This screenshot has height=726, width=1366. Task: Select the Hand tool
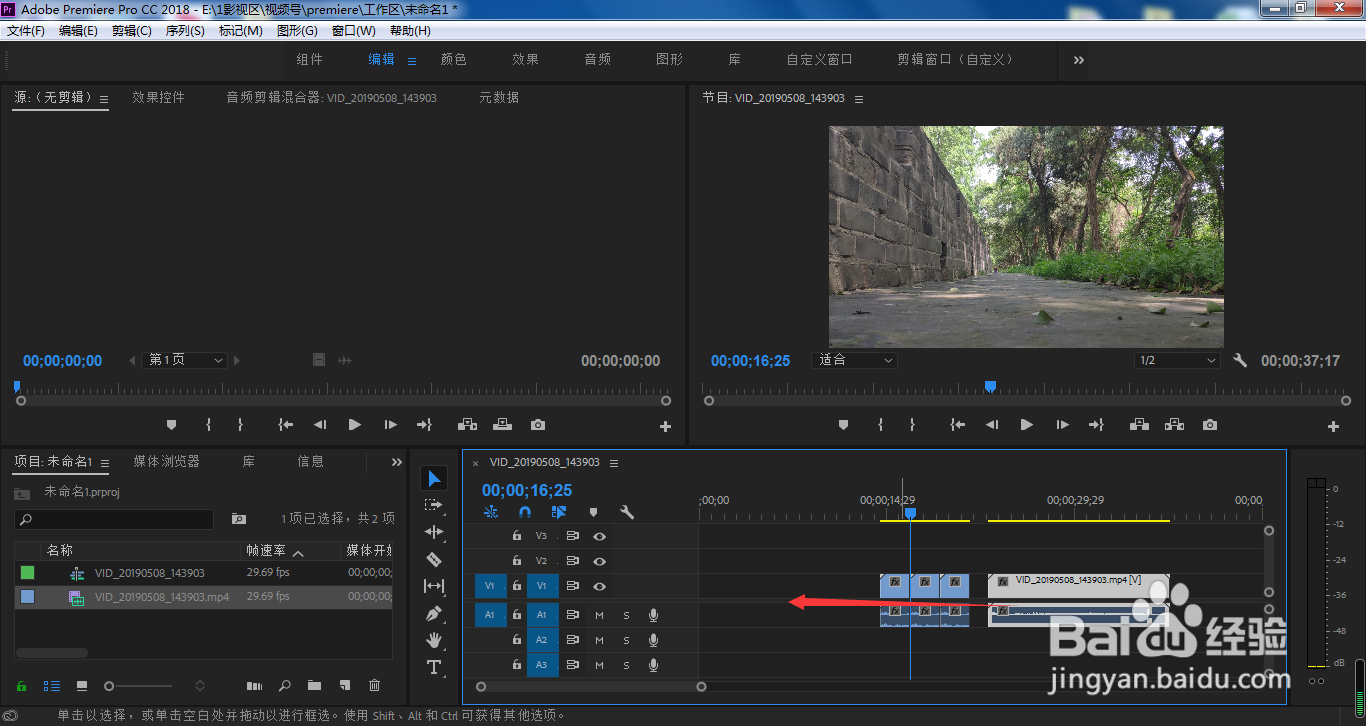pos(434,640)
